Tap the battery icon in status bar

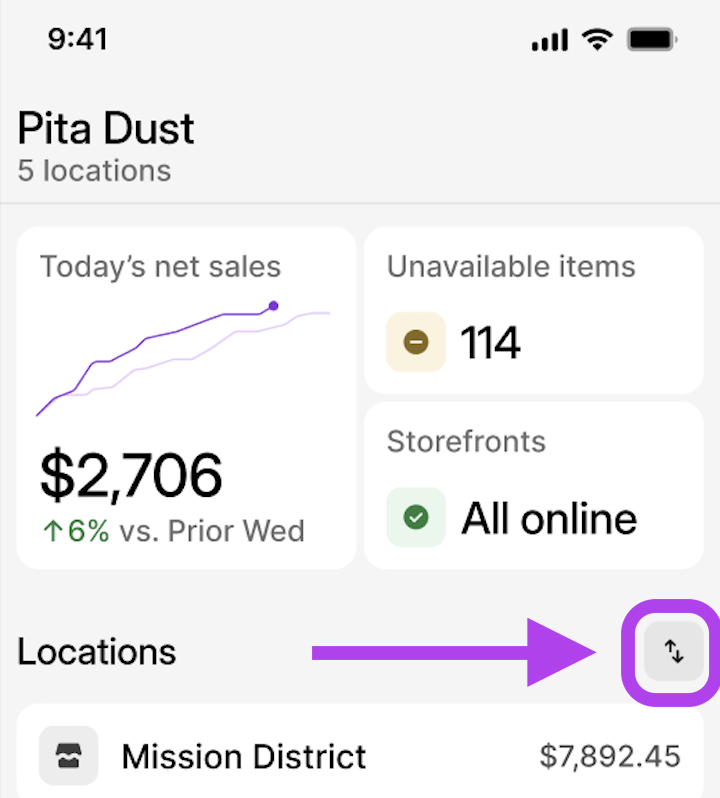654,40
